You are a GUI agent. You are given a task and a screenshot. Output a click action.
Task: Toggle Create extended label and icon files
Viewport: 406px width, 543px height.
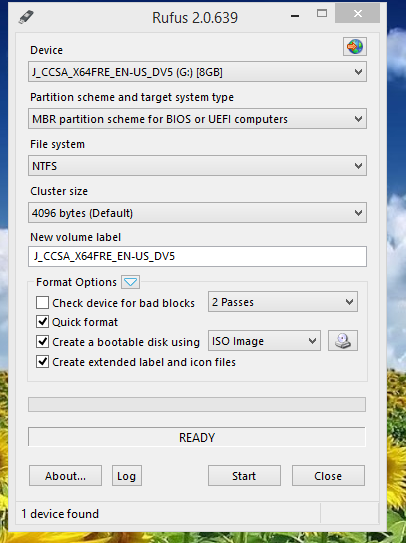pyautogui.click(x=42, y=362)
